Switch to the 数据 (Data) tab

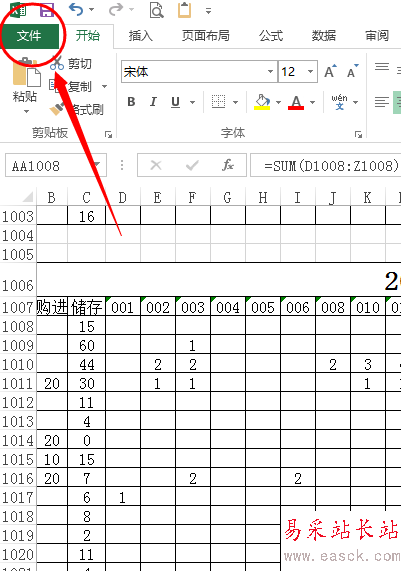(x=323, y=36)
